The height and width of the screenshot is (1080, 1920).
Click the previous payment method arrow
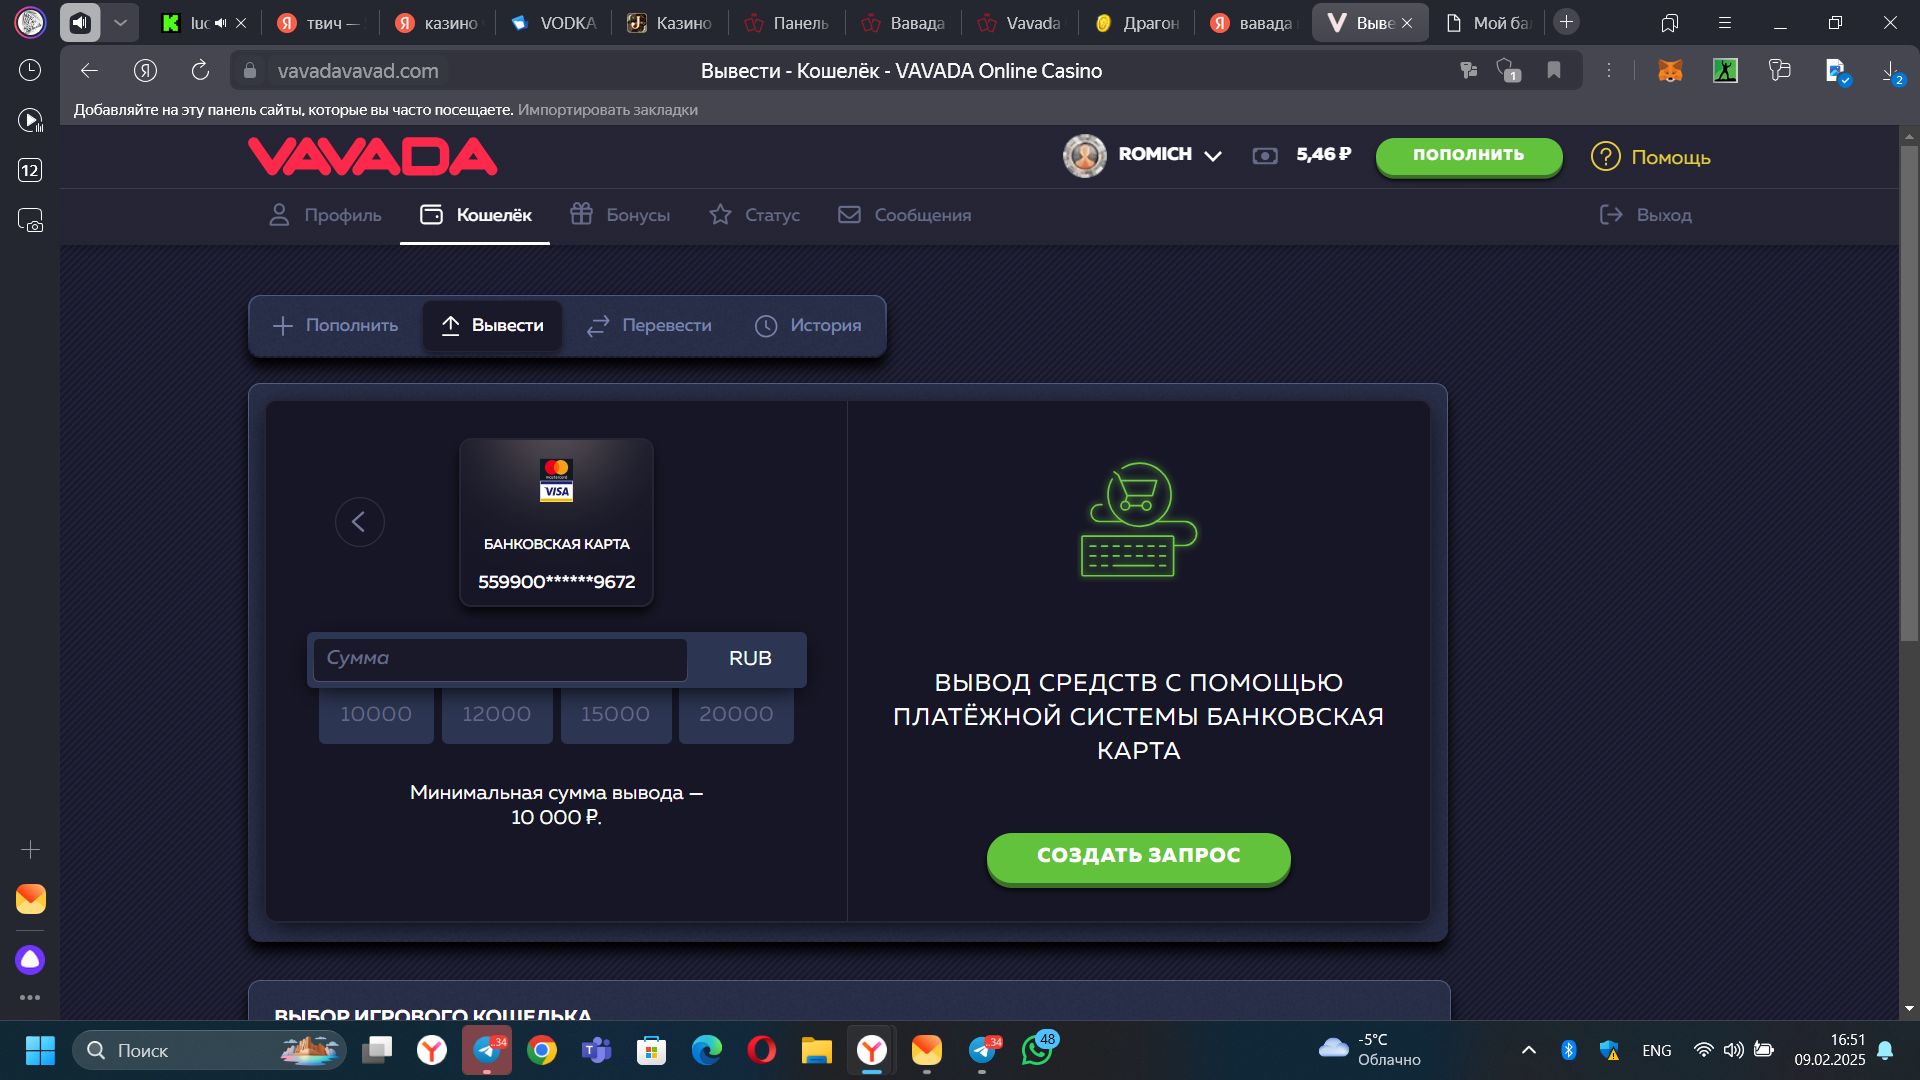[x=359, y=522]
